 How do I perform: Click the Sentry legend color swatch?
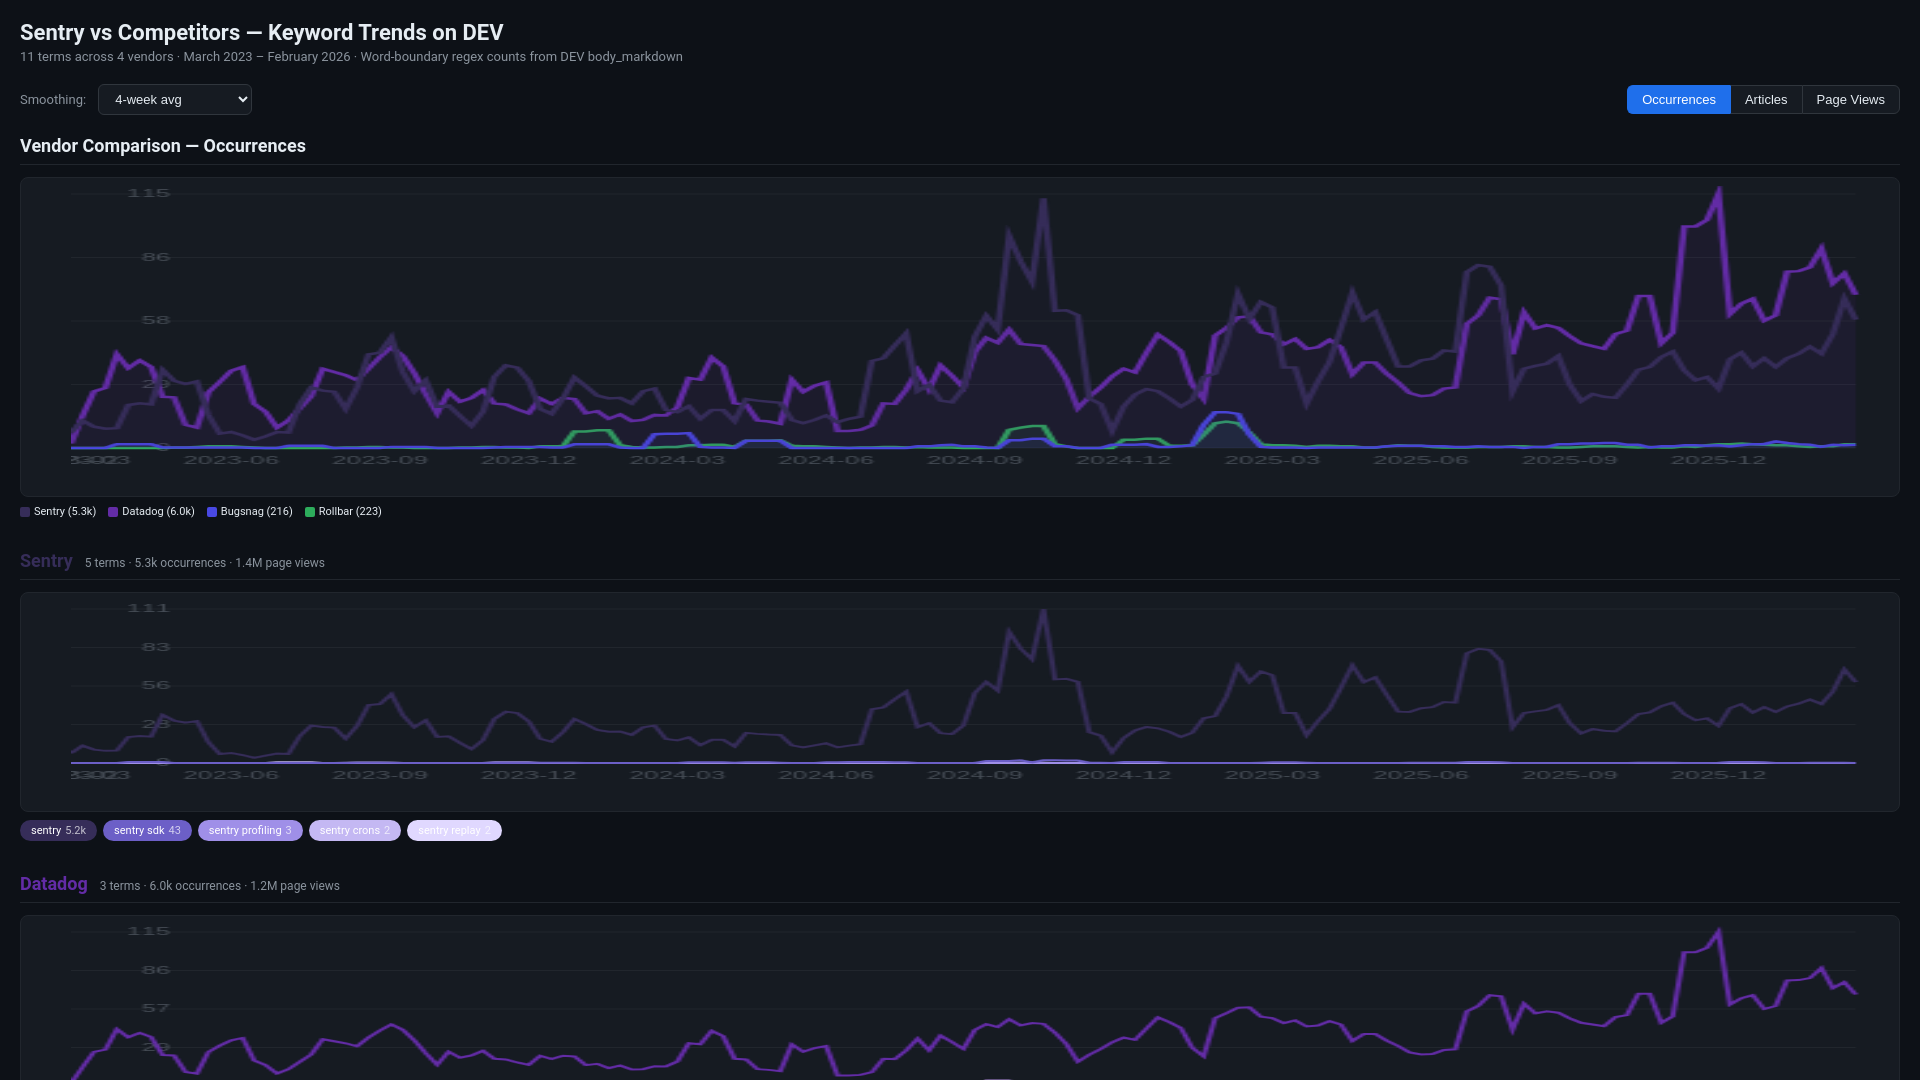[25, 512]
